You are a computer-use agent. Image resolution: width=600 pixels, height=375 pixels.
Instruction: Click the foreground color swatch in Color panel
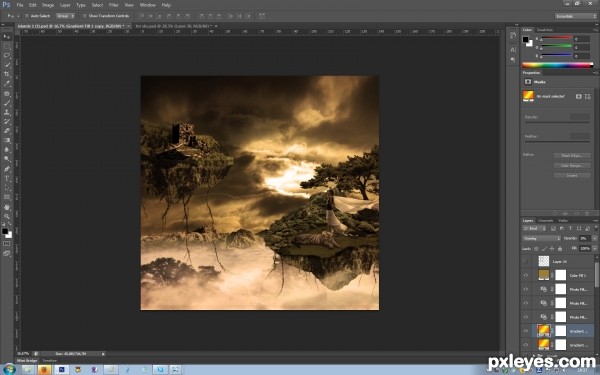pos(526,39)
